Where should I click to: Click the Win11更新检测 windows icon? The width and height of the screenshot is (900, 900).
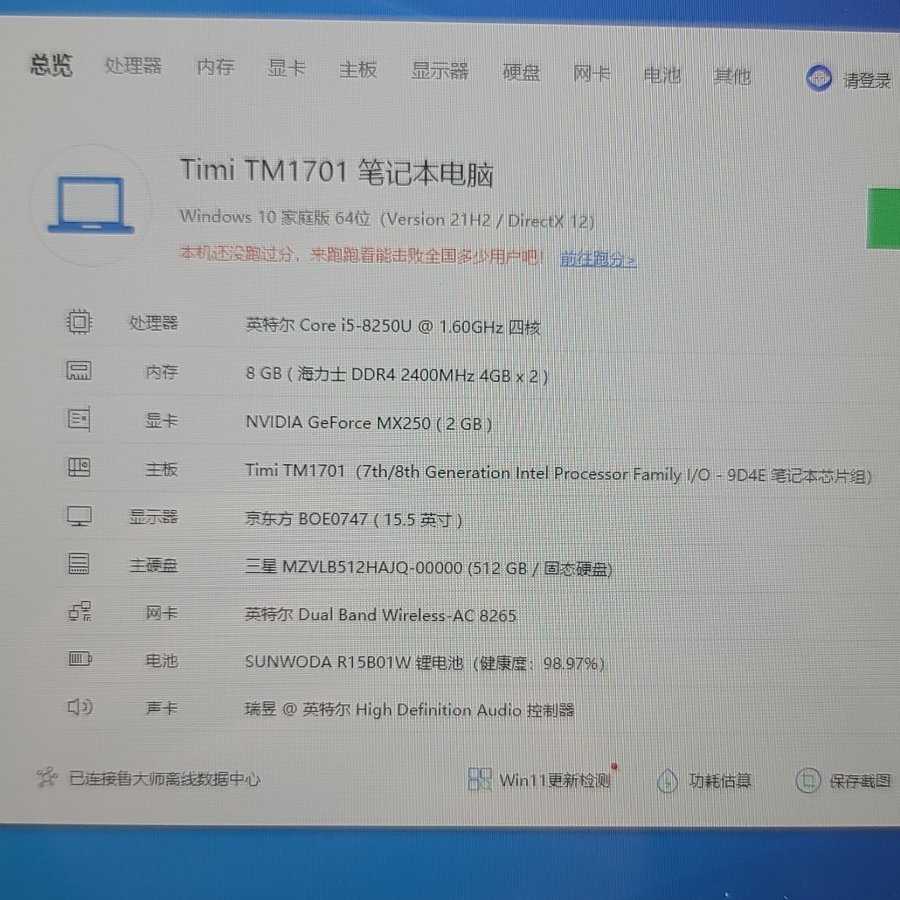480,779
